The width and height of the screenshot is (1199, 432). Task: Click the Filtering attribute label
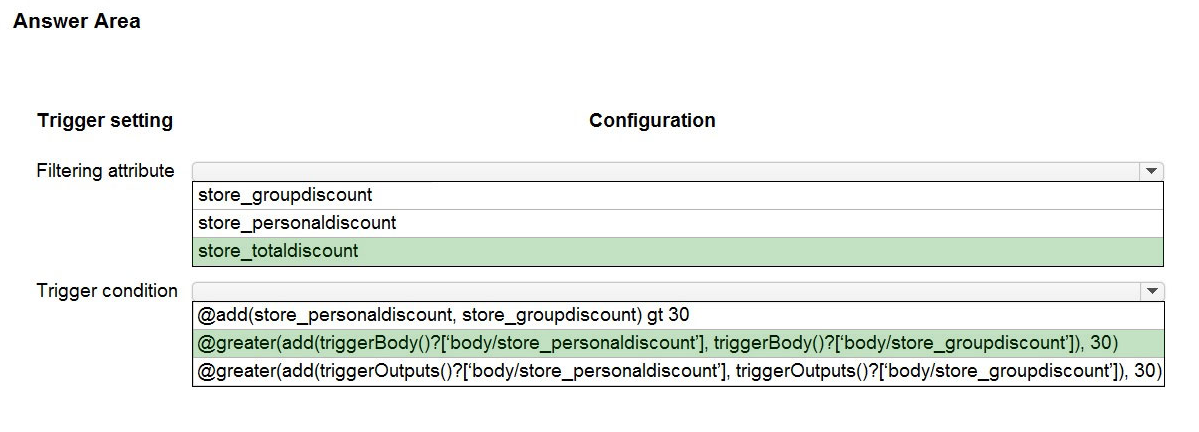pyautogui.click(x=106, y=171)
